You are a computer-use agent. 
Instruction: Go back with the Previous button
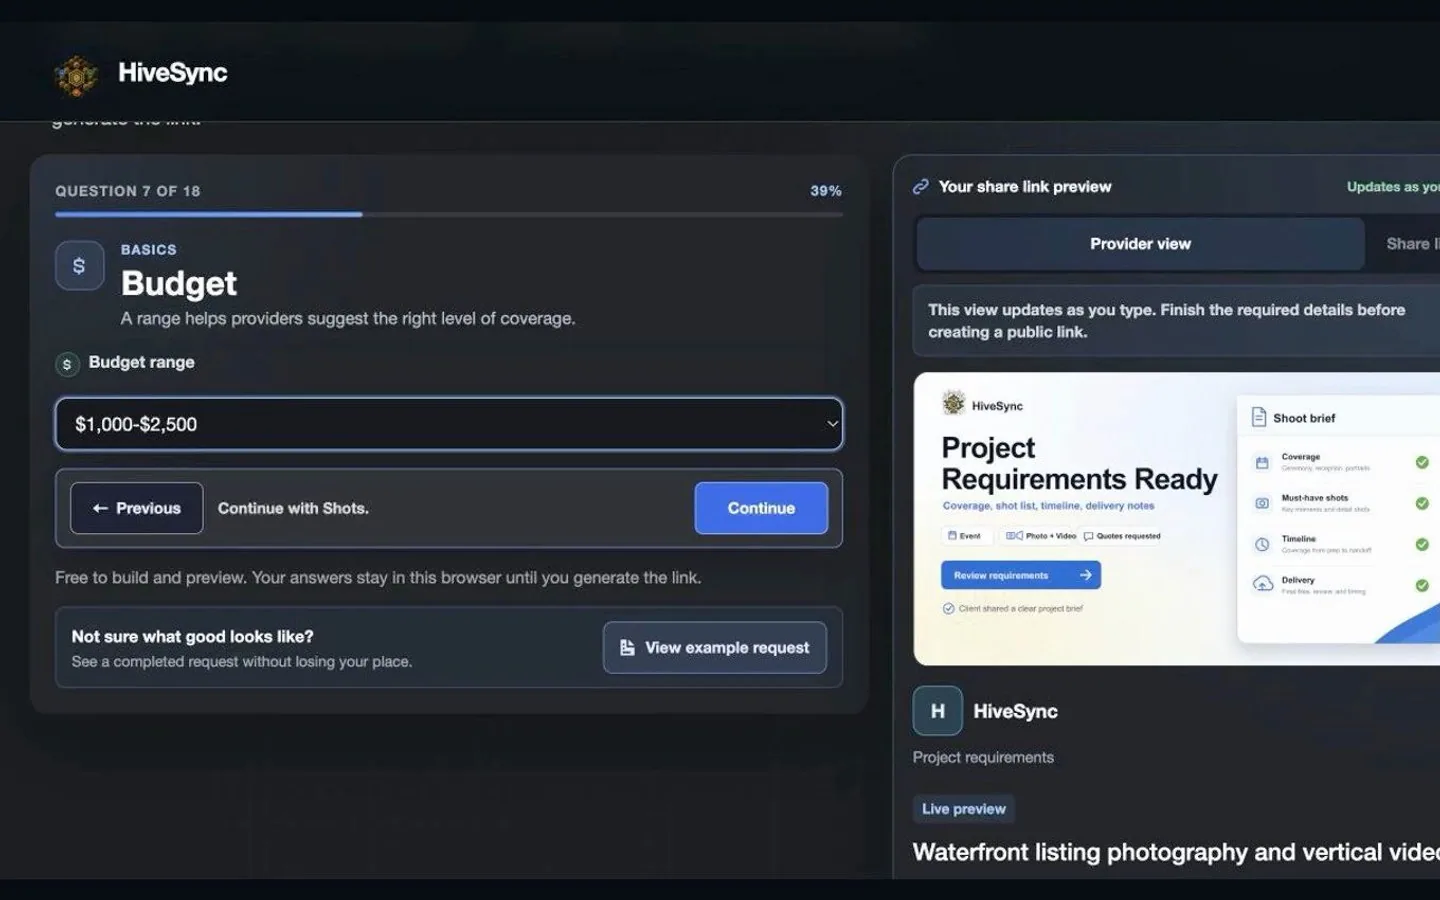pos(137,508)
